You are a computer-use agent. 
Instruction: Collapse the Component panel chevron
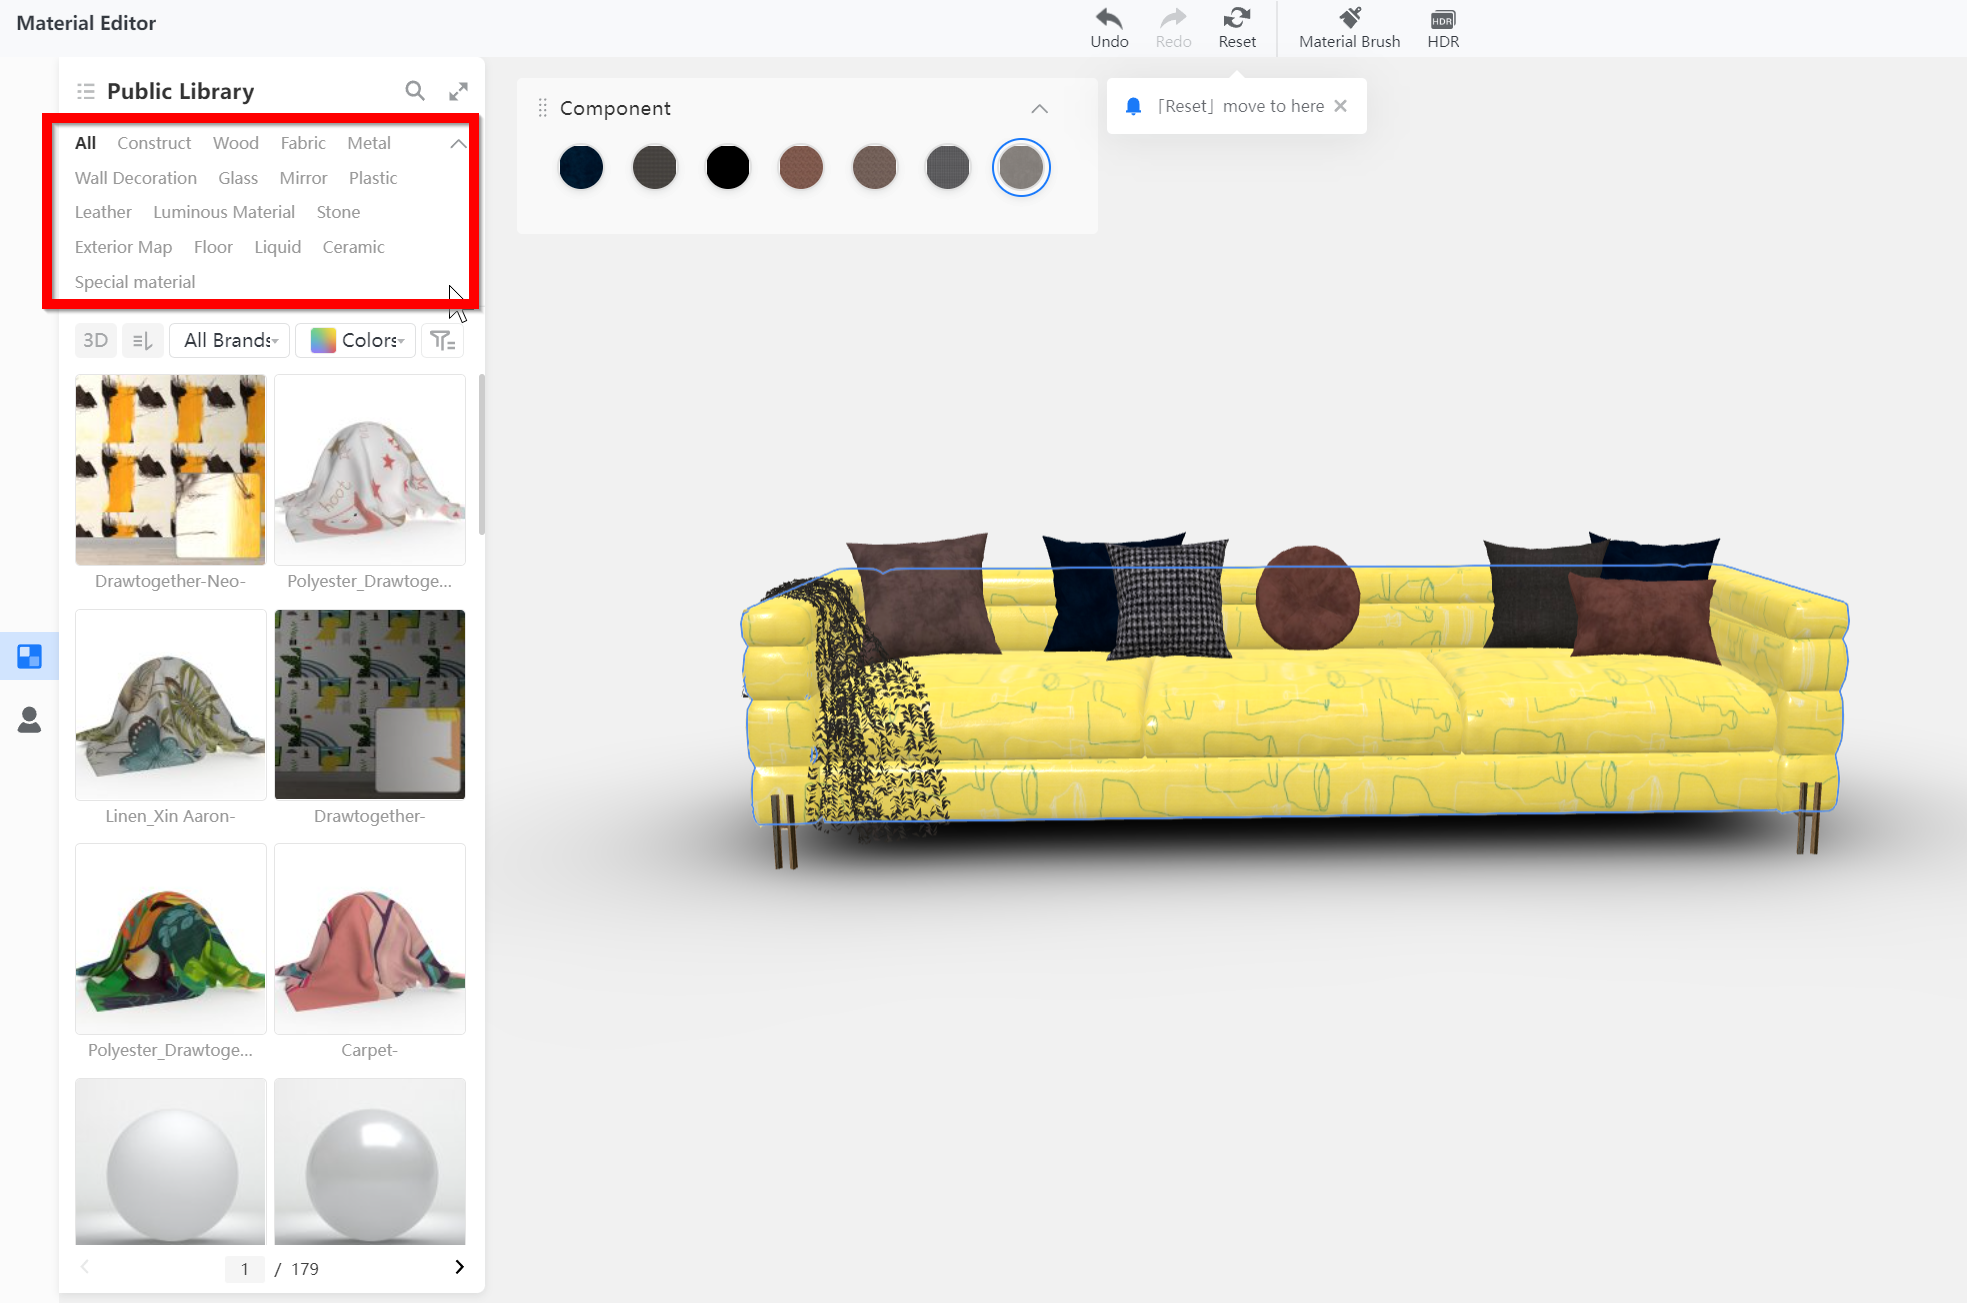(x=1039, y=108)
